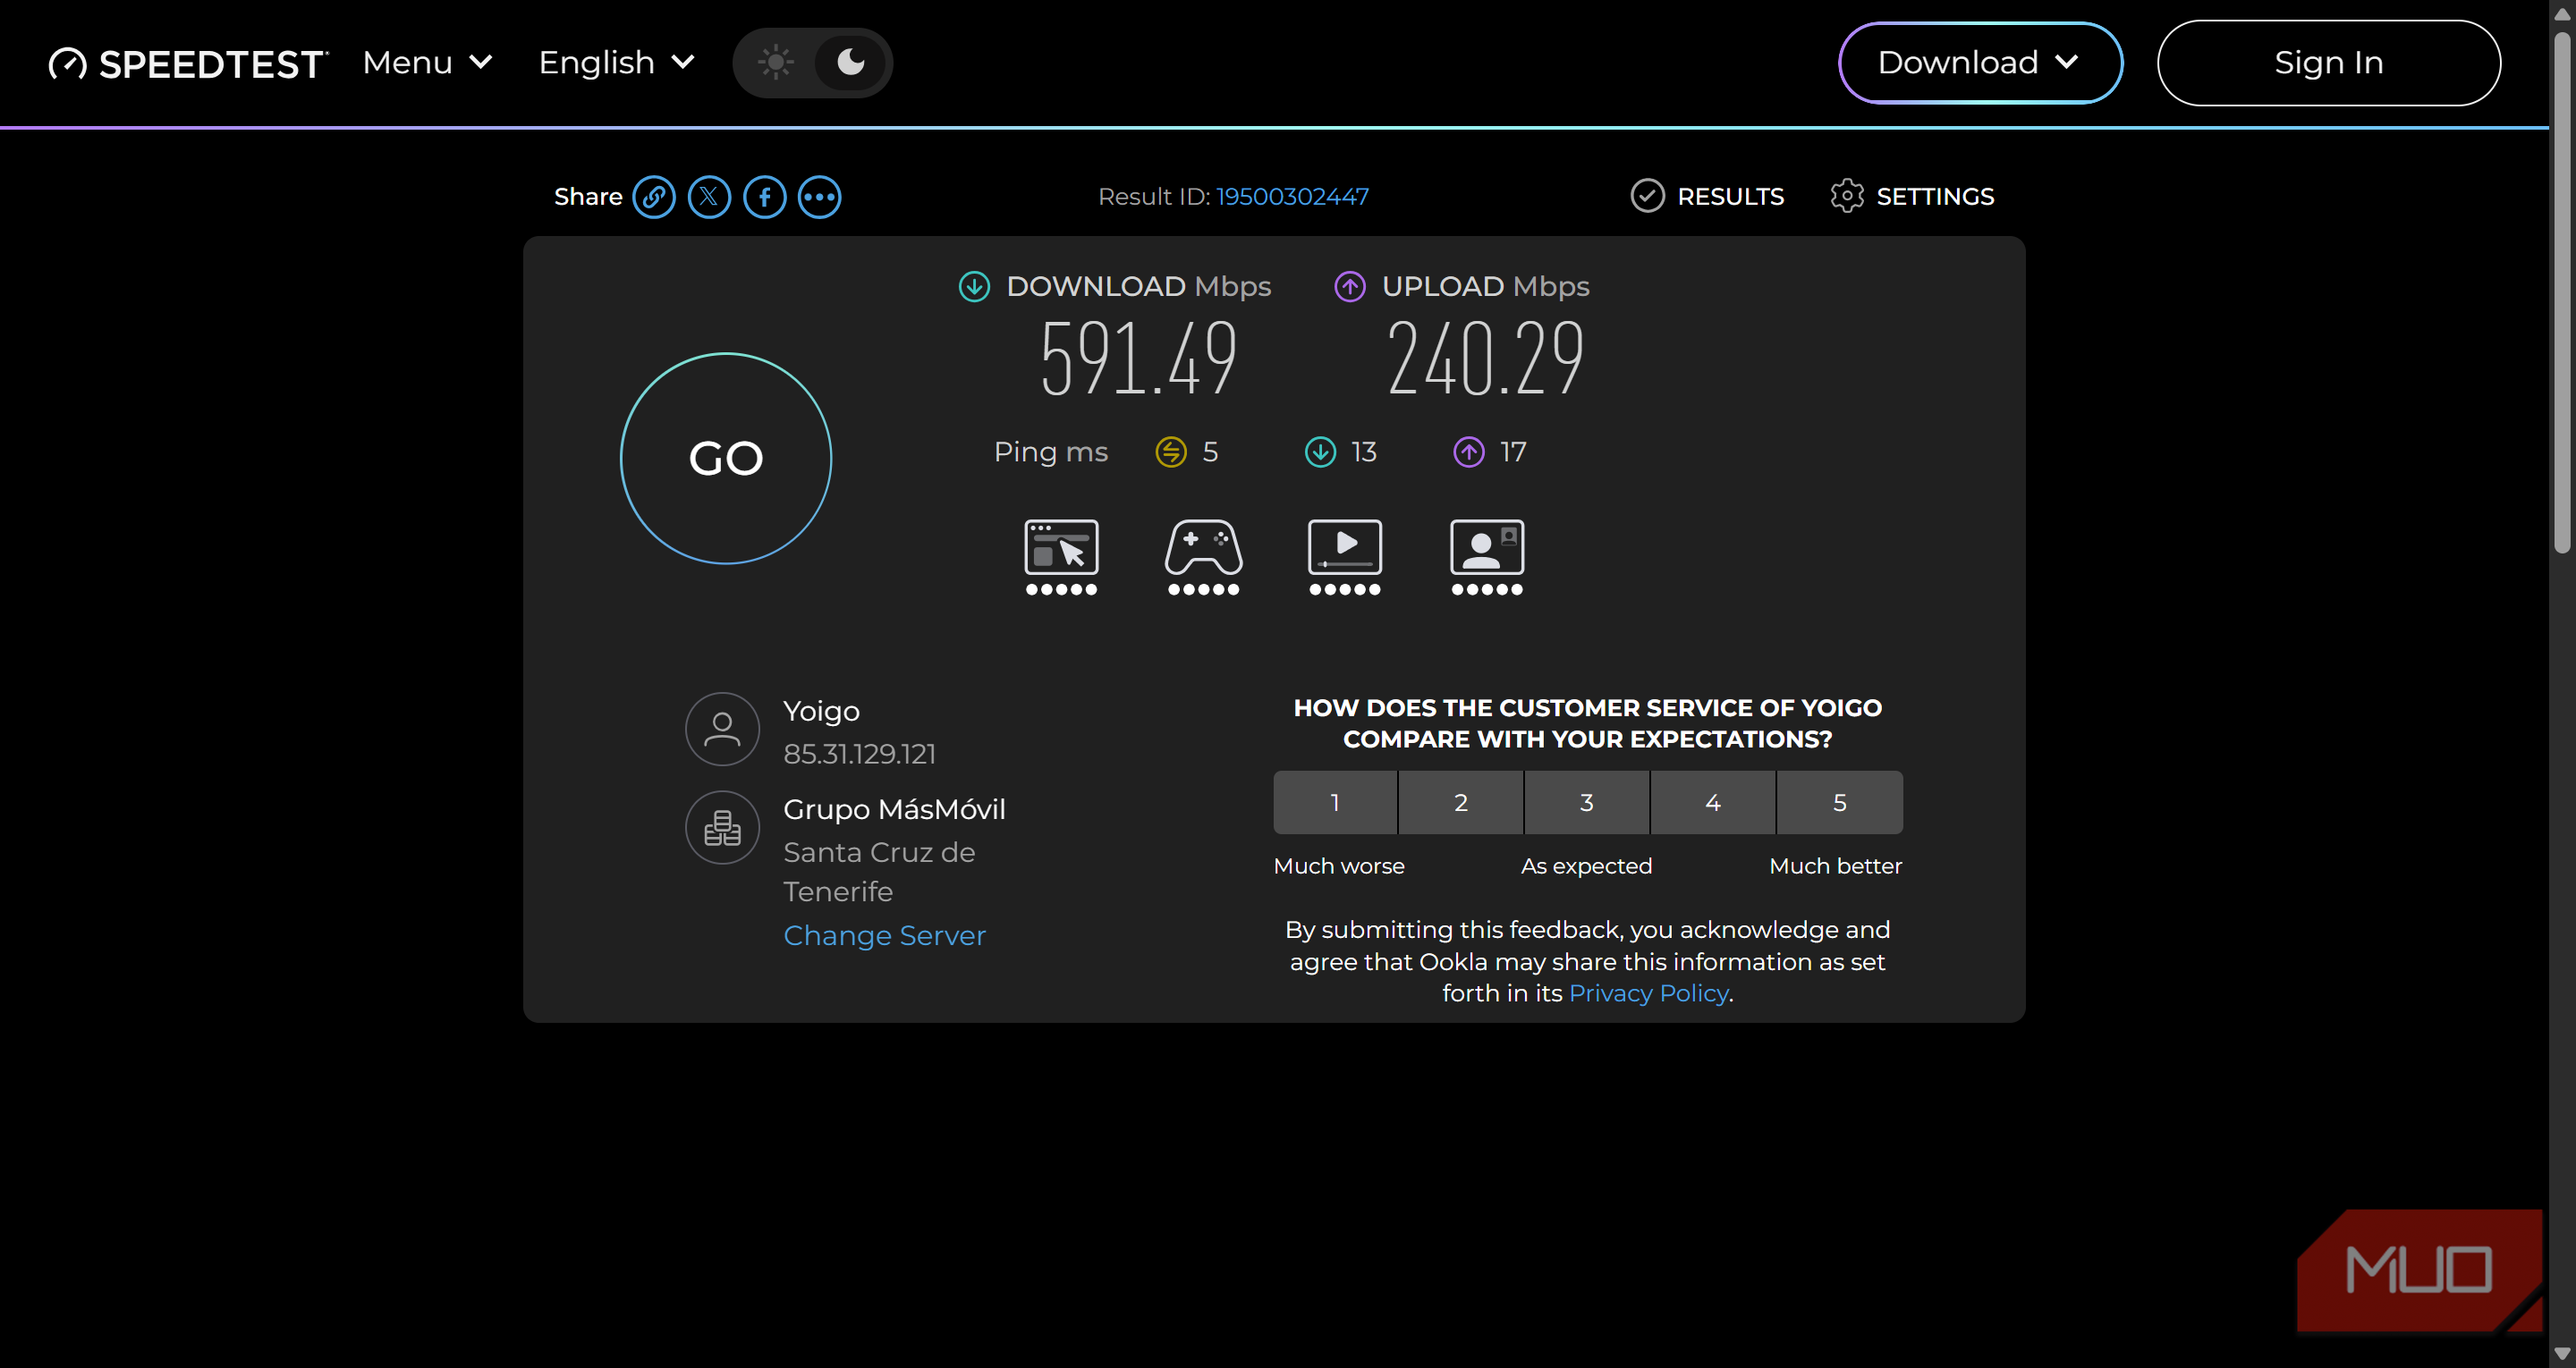Copy share link icon
This screenshot has height=1368, width=2576.
654,197
